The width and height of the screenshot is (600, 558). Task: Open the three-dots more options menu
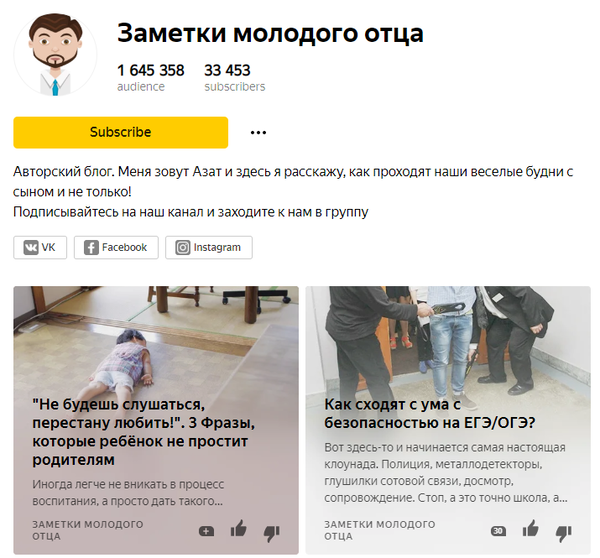(x=258, y=132)
